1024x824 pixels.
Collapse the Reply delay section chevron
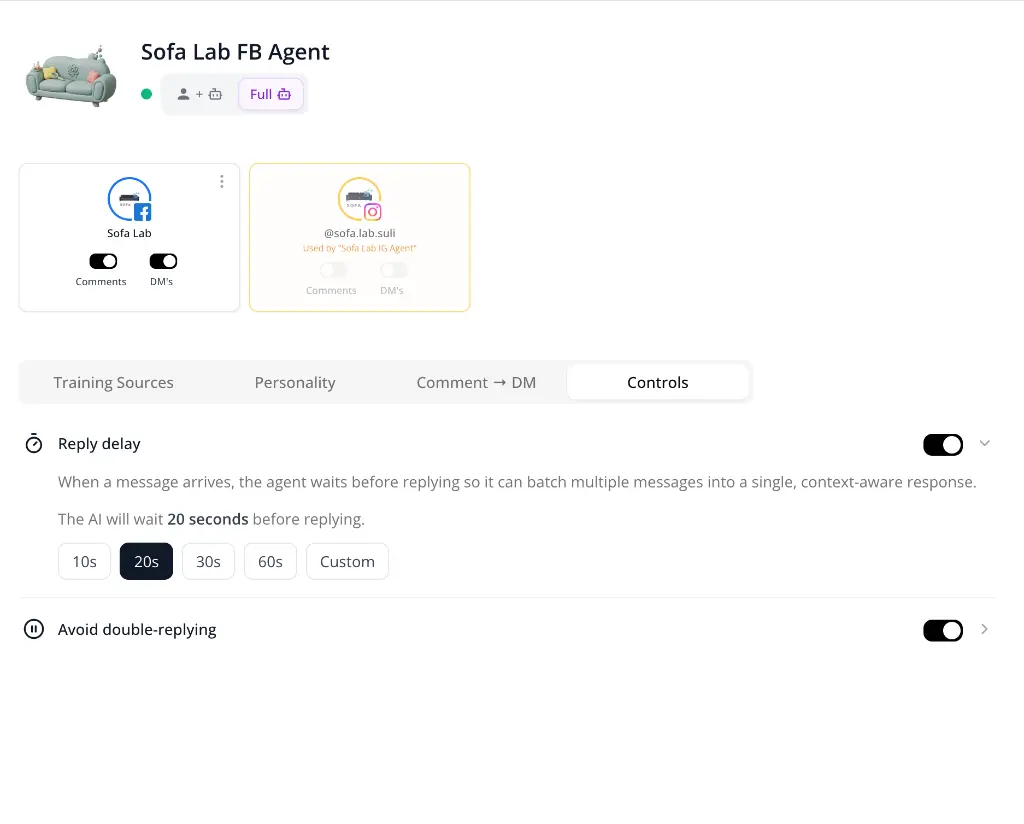[x=985, y=443]
